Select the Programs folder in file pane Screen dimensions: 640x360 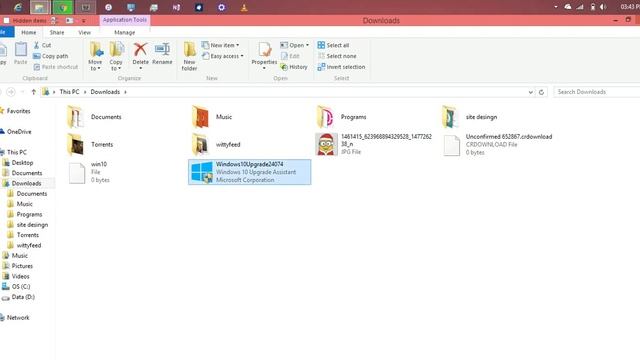(x=342, y=117)
